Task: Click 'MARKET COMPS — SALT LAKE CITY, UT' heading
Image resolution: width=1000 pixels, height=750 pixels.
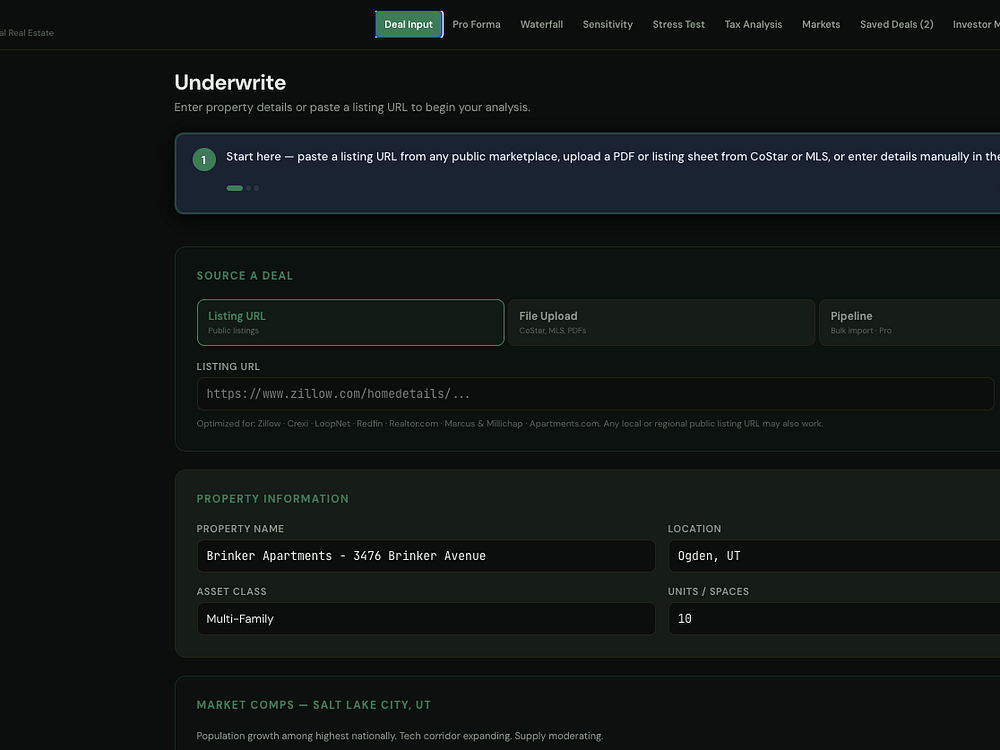Action: pyautogui.click(x=314, y=705)
